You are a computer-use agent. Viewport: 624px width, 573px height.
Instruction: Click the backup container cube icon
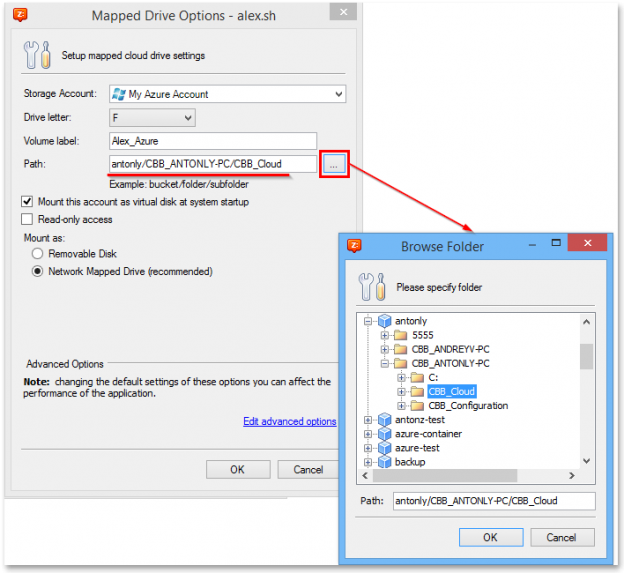pyautogui.click(x=384, y=462)
